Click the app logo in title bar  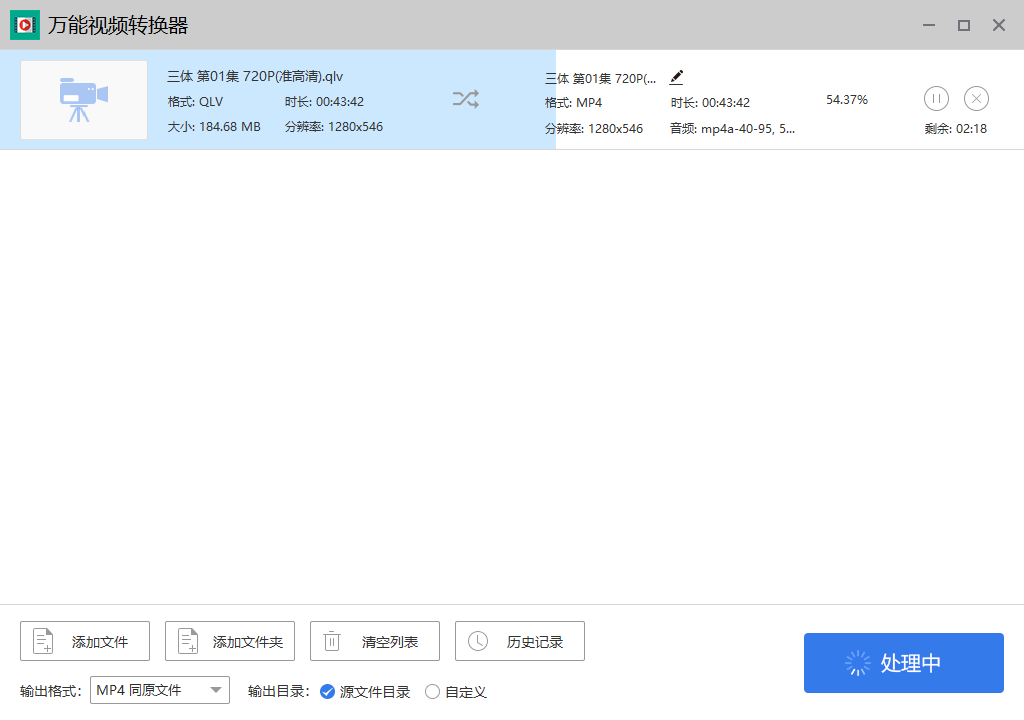coord(24,25)
